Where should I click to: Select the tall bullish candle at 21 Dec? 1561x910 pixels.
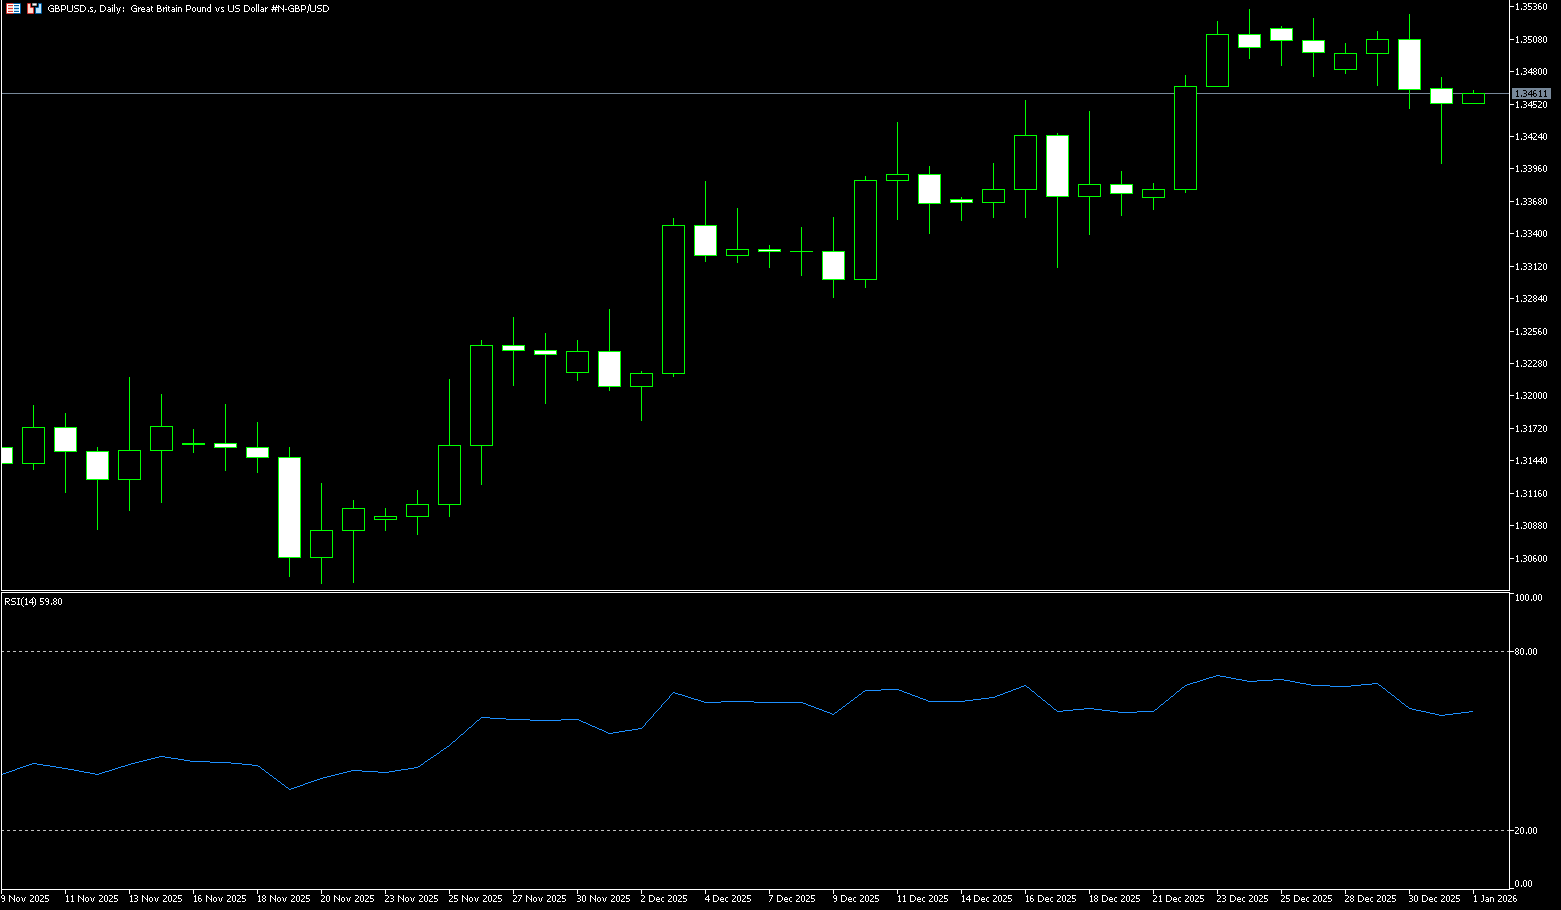click(x=1185, y=138)
